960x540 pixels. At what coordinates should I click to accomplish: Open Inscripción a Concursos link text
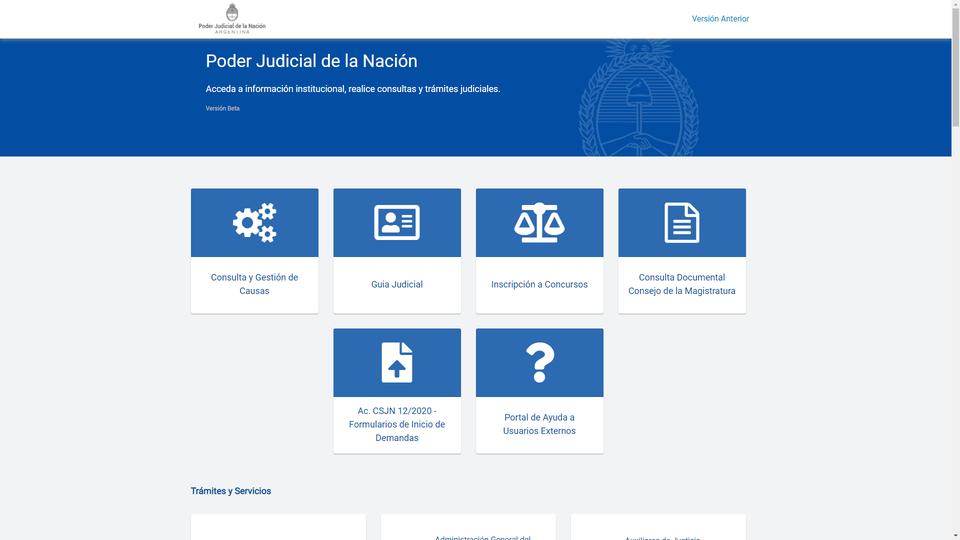pyautogui.click(x=539, y=284)
